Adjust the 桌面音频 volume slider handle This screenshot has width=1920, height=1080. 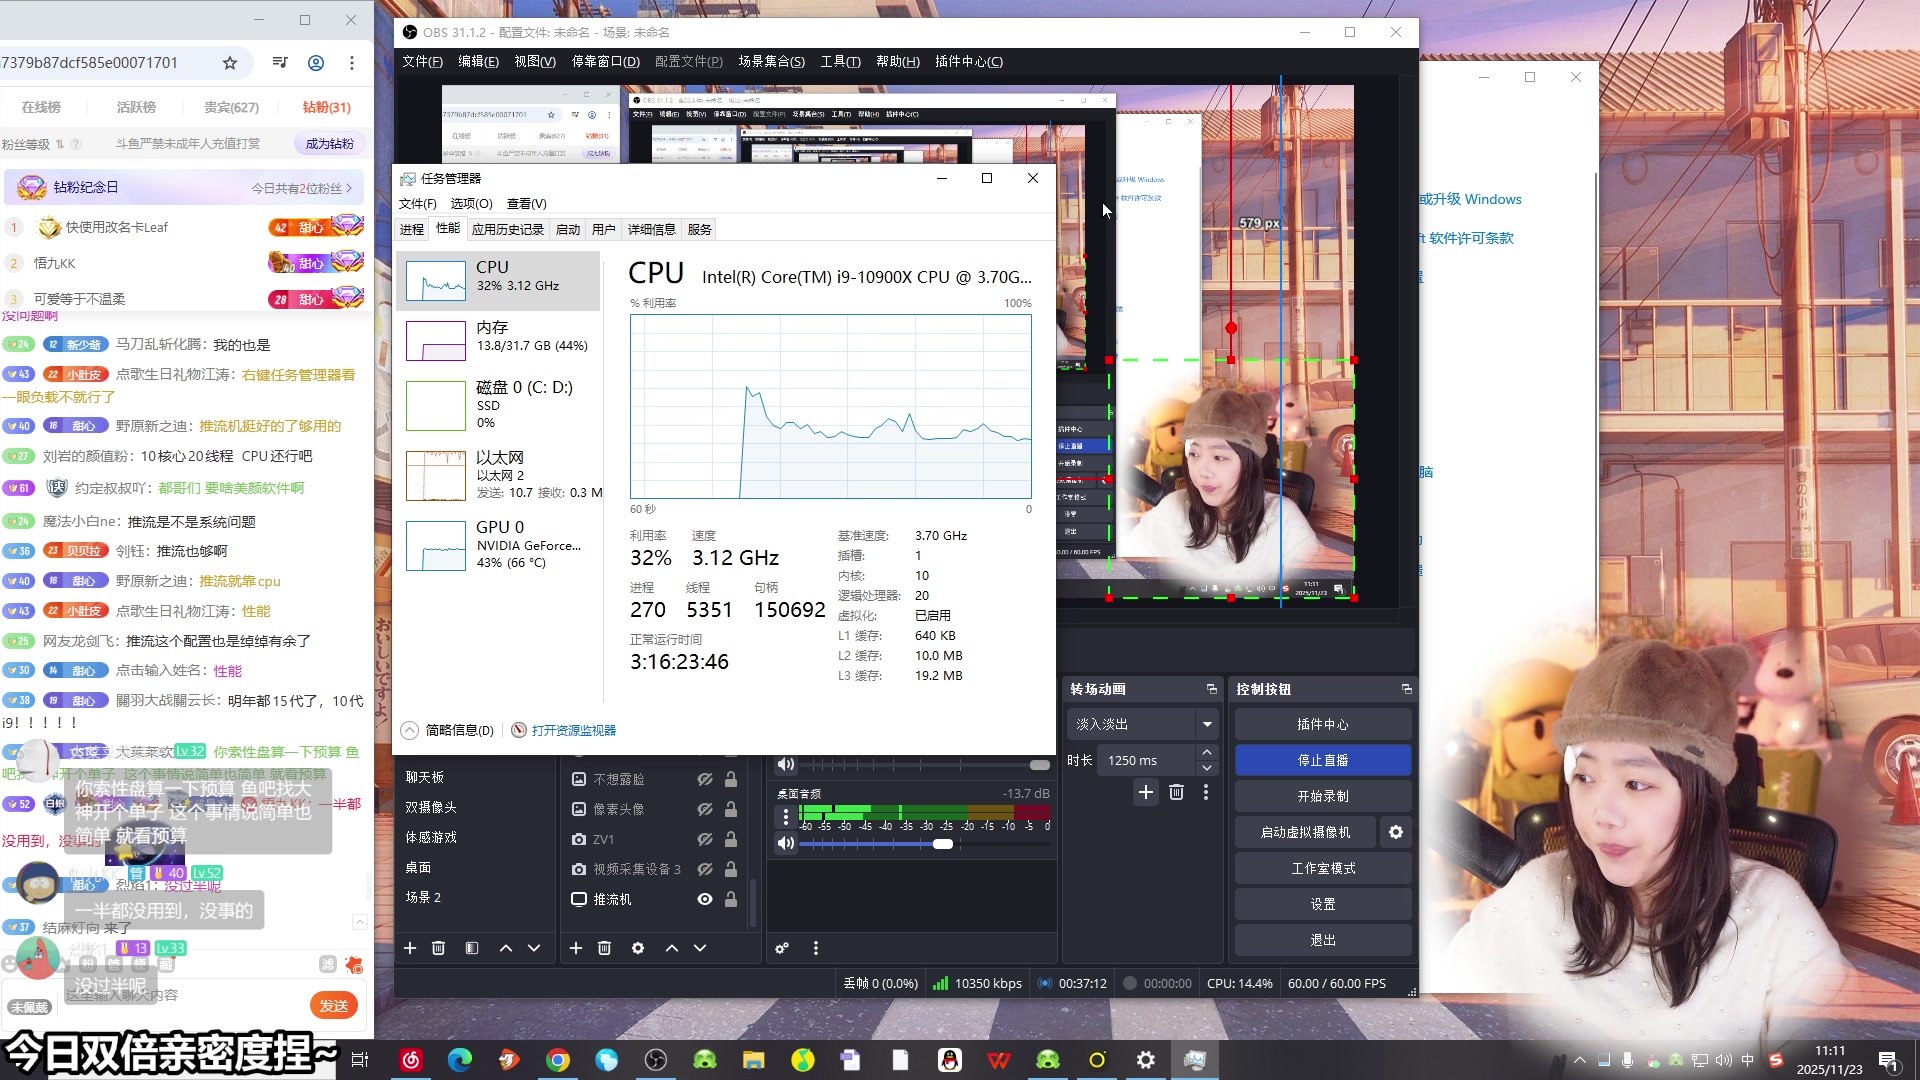coord(943,844)
